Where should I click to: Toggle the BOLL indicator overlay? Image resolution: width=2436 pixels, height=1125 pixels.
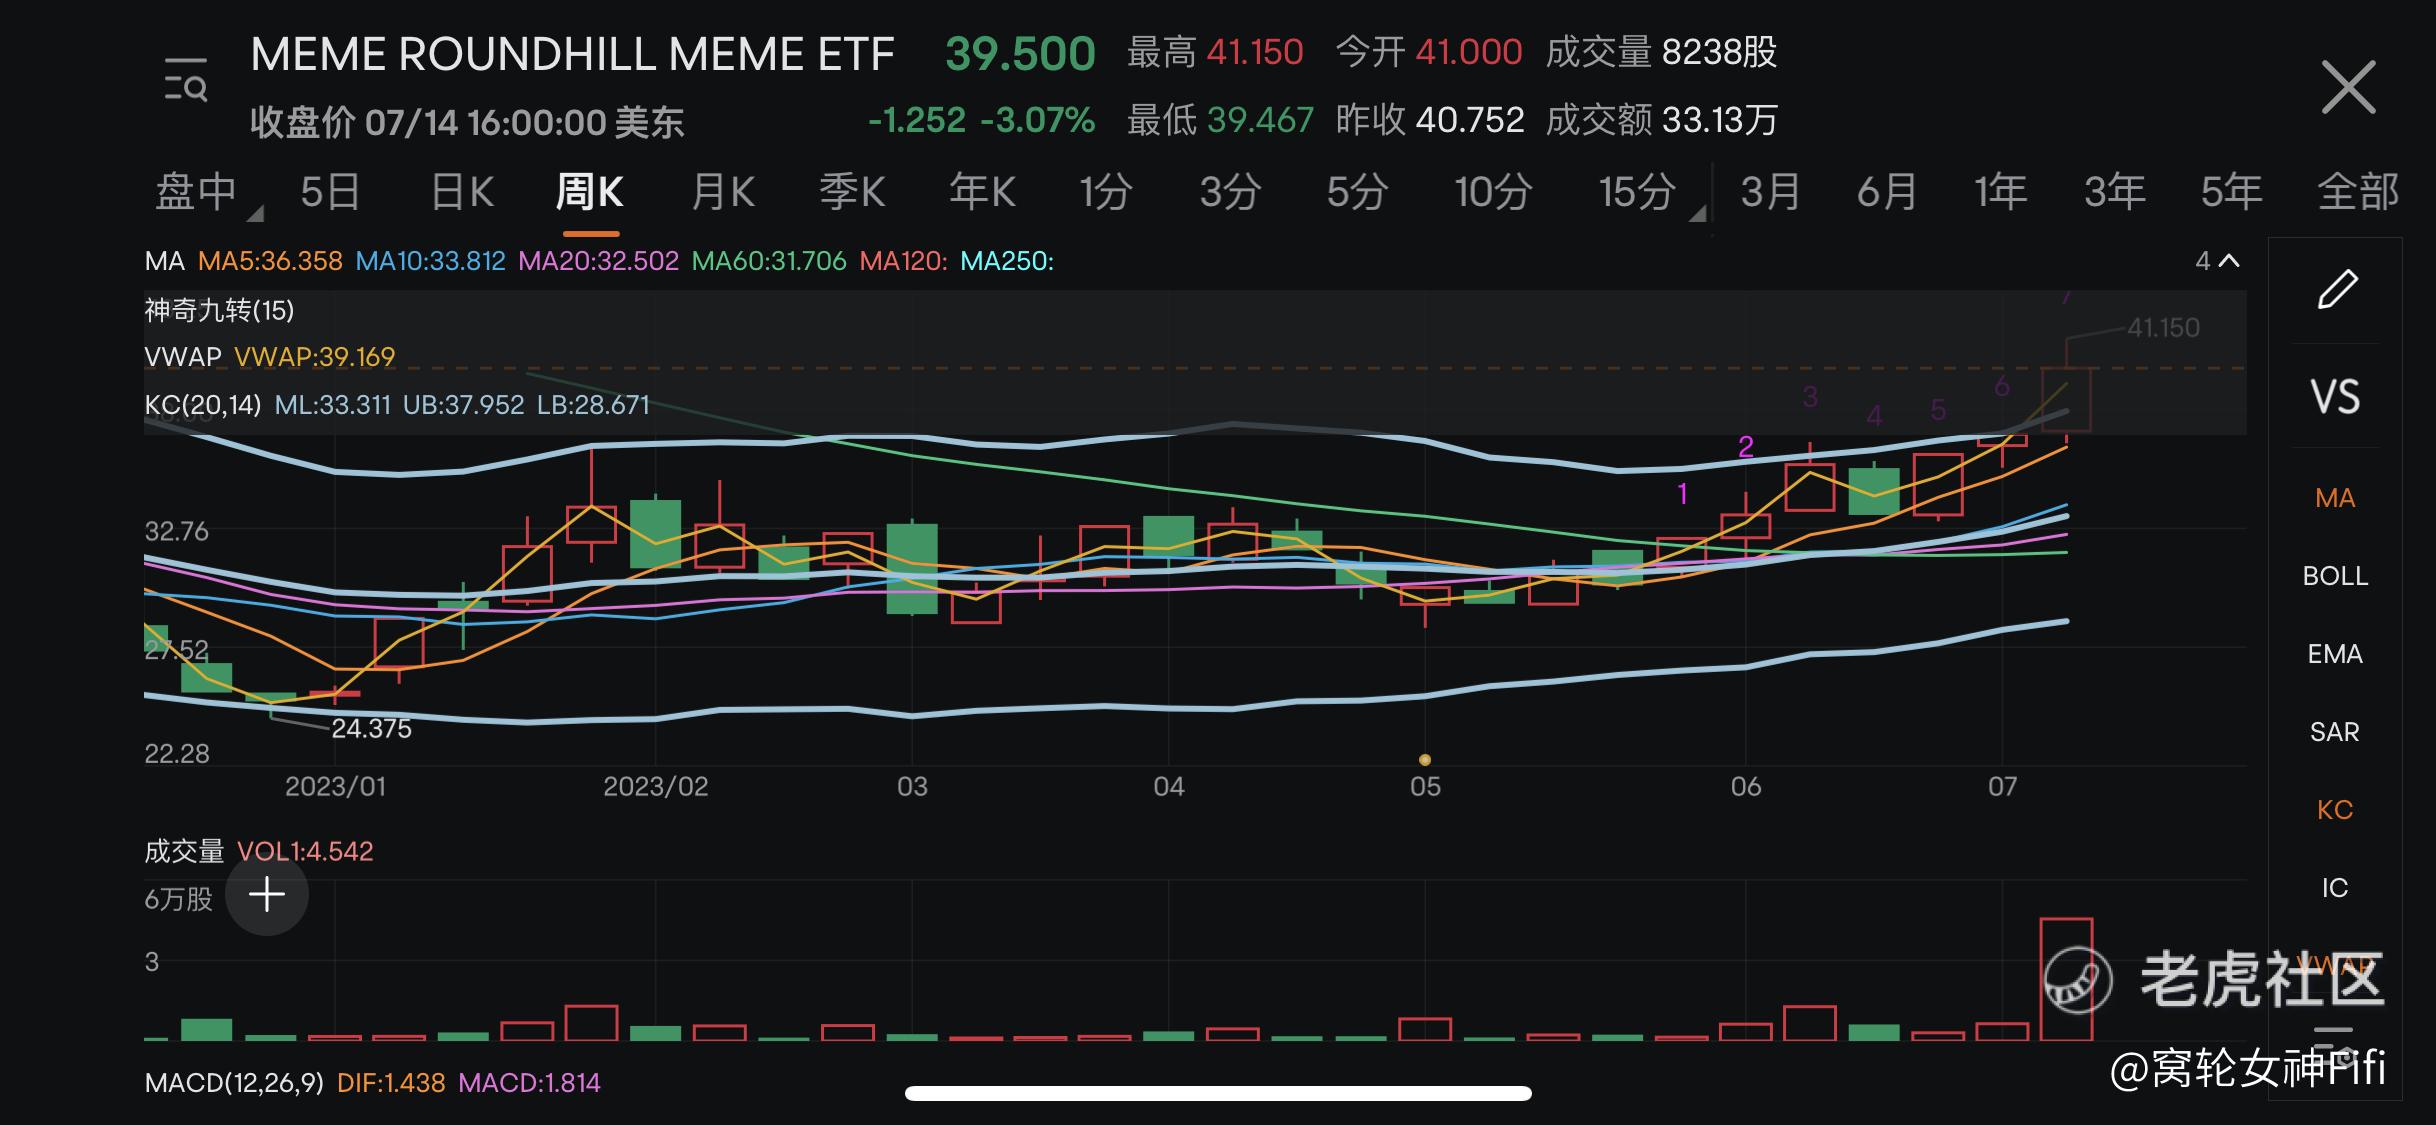[2334, 576]
